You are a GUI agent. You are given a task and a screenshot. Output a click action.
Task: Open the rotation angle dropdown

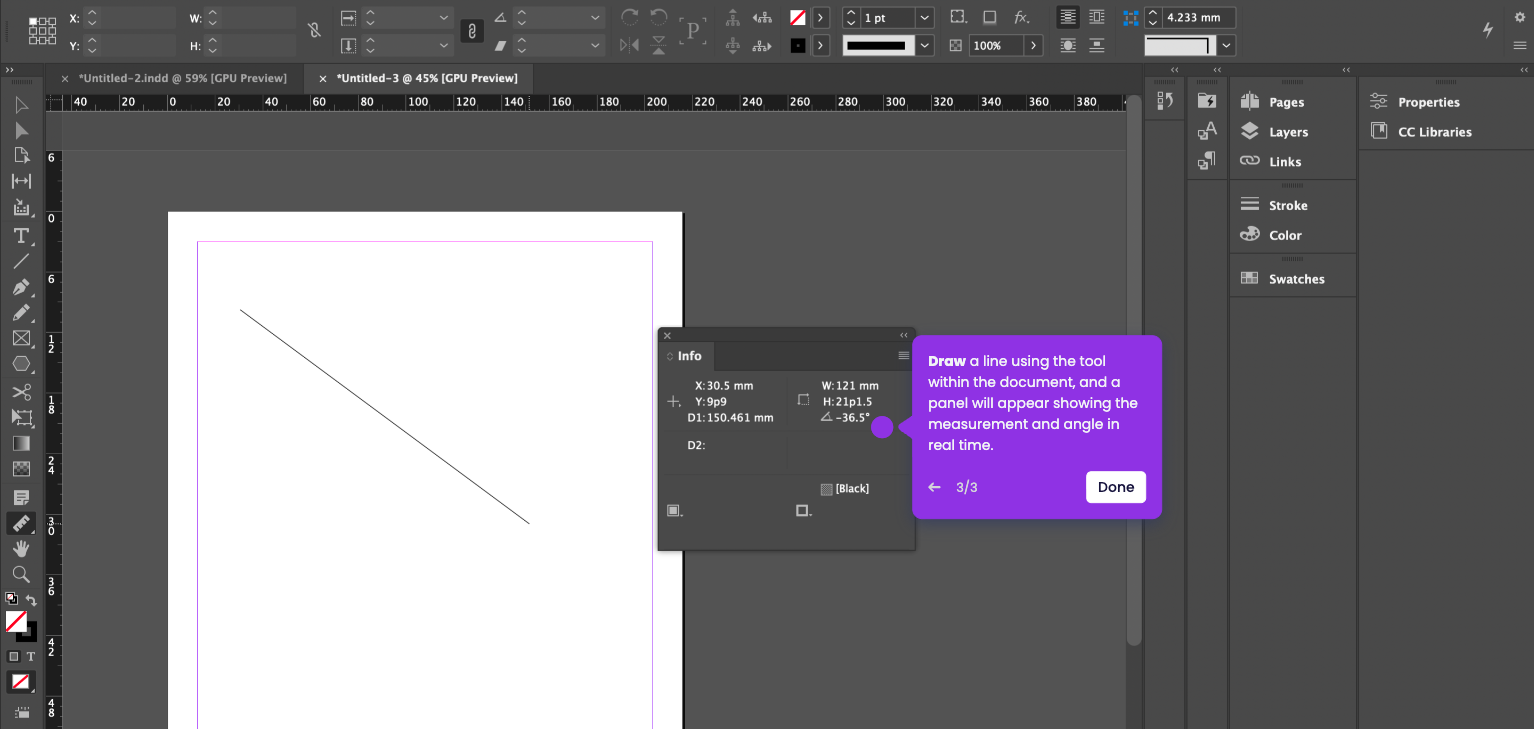(x=595, y=17)
